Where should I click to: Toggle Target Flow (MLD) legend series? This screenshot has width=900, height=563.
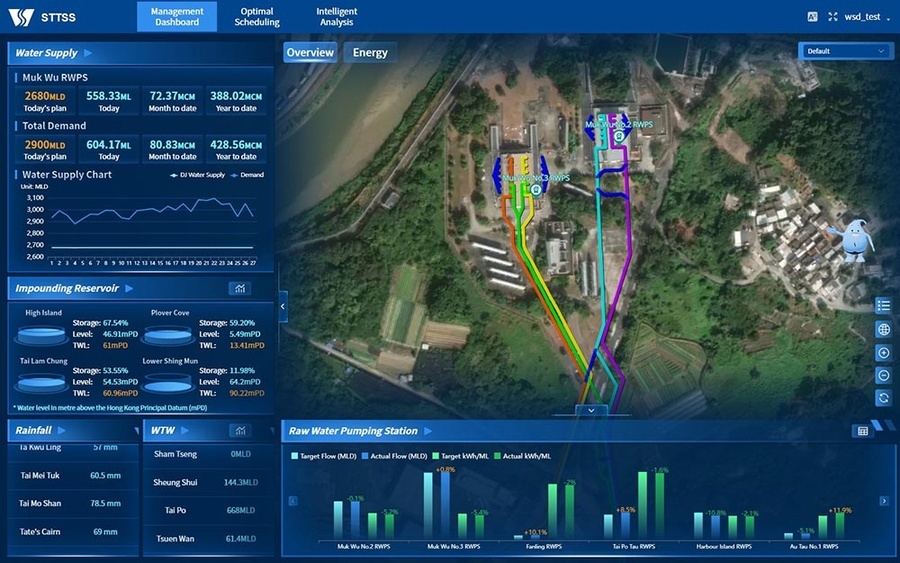[320, 456]
